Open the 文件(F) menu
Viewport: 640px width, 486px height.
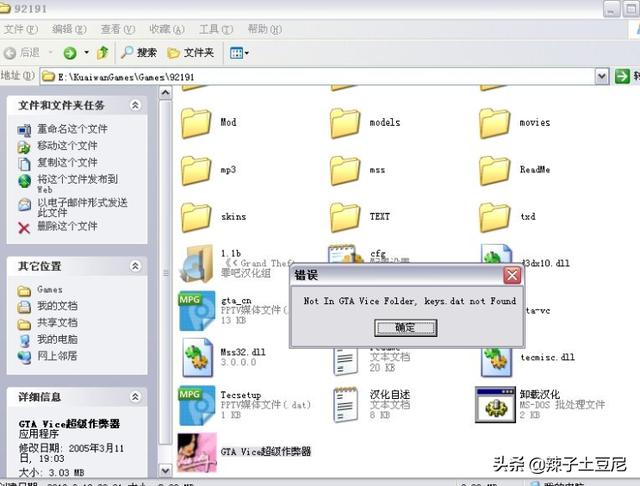tap(20, 29)
